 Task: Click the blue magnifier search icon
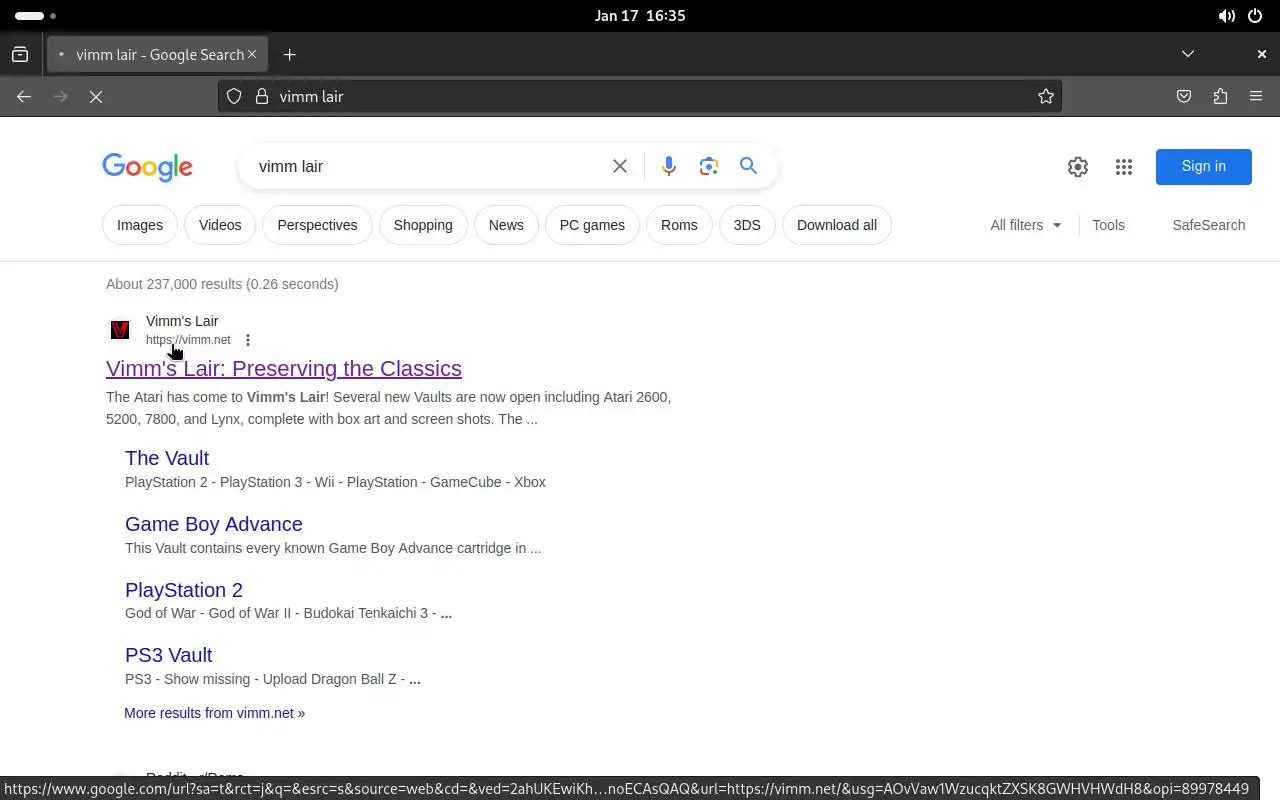(748, 166)
